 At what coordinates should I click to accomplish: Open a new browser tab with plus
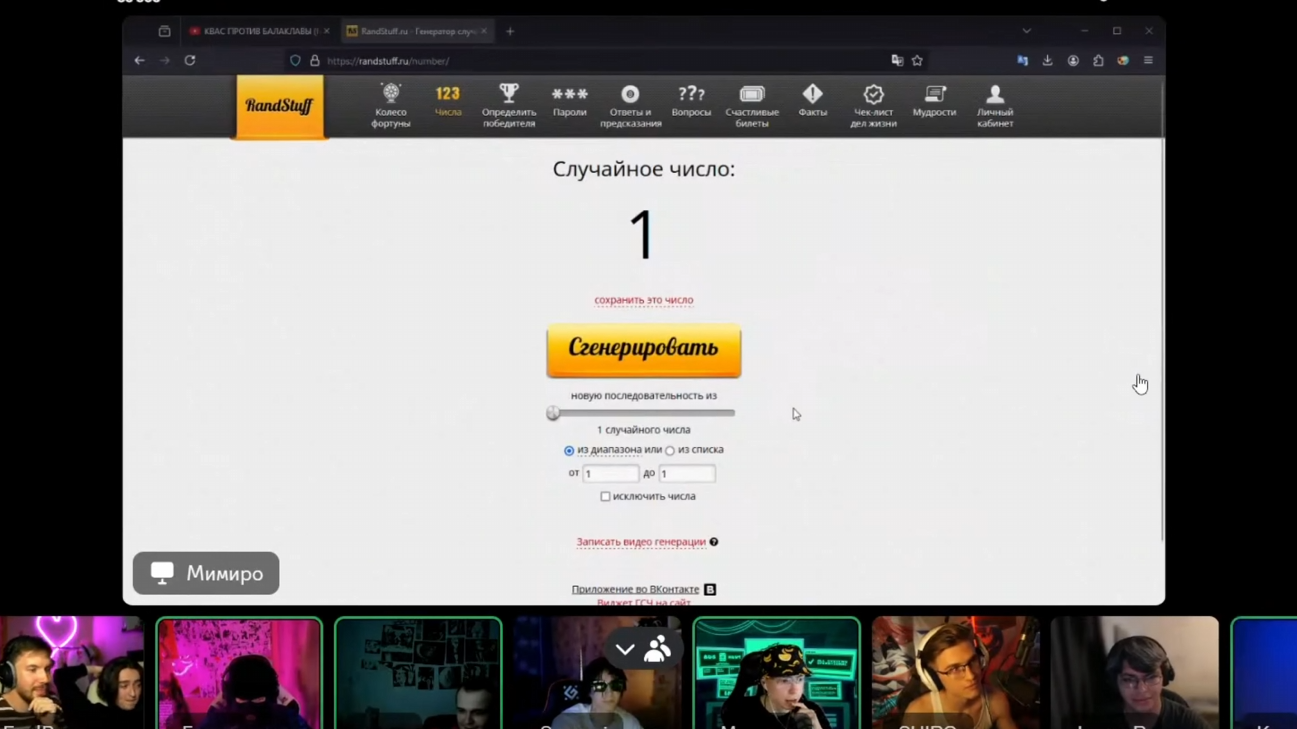[x=510, y=31]
